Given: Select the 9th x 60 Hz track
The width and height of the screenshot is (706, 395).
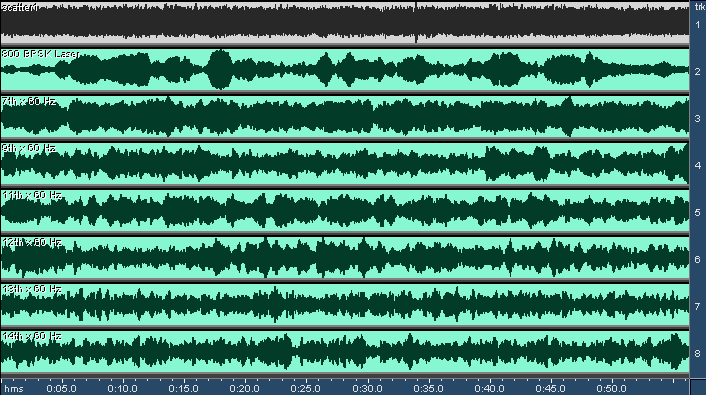Looking at the screenshot, I should (x=344, y=163).
